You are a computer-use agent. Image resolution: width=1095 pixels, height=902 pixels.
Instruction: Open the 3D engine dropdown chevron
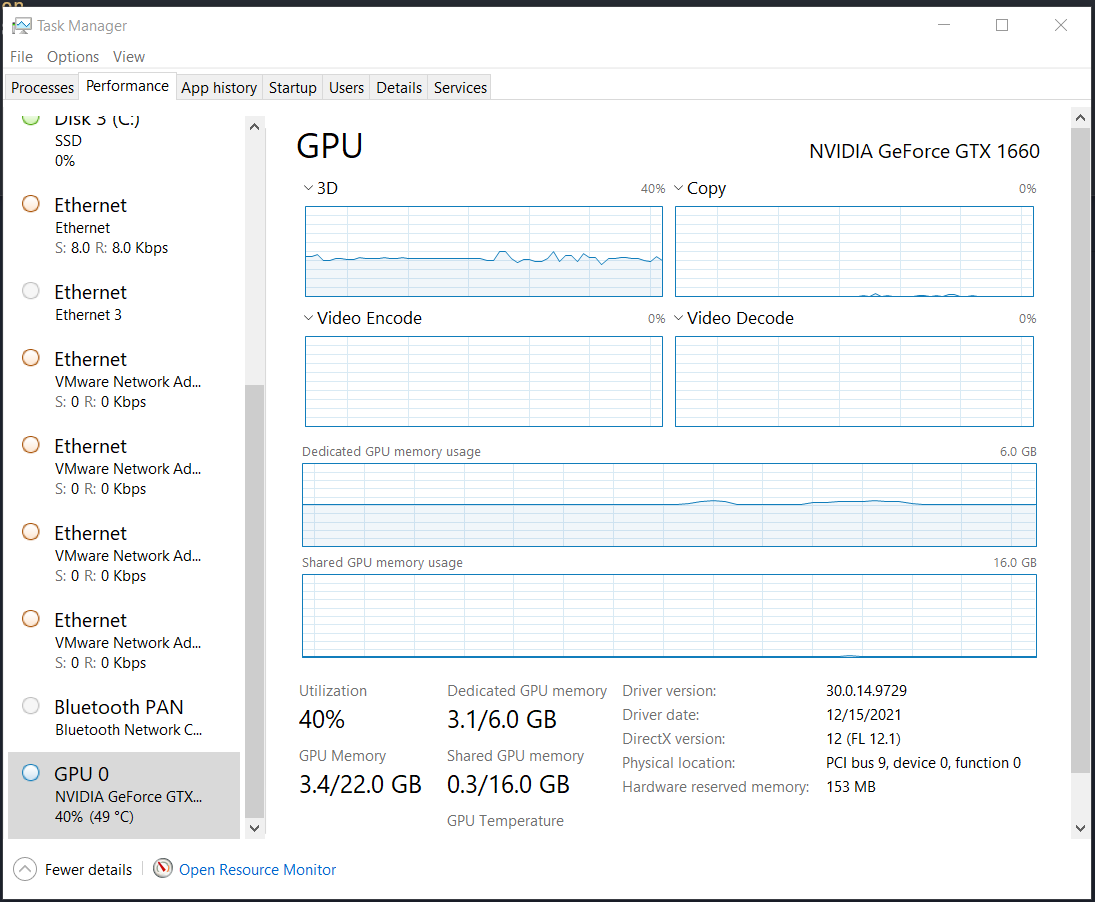308,188
